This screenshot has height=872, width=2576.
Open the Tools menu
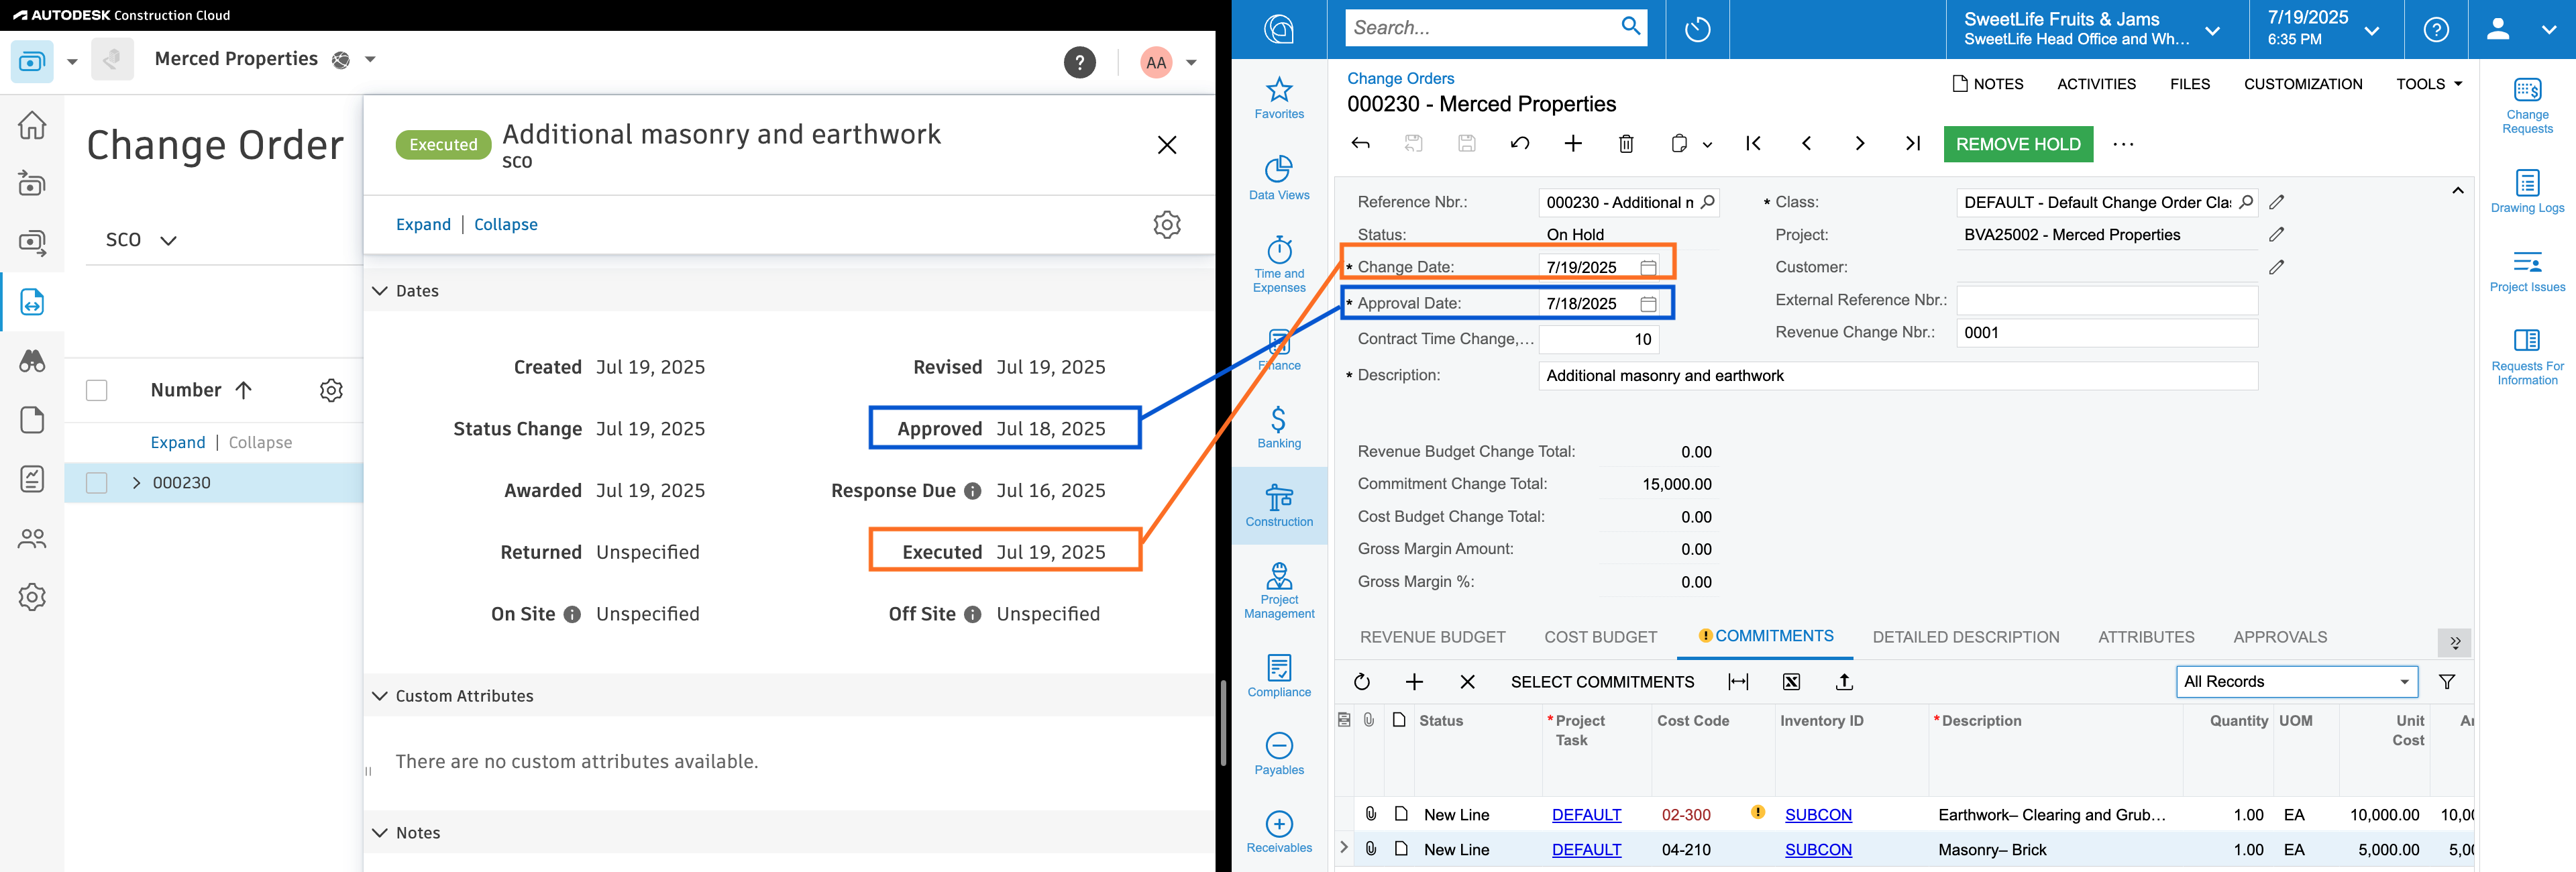pos(2429,84)
